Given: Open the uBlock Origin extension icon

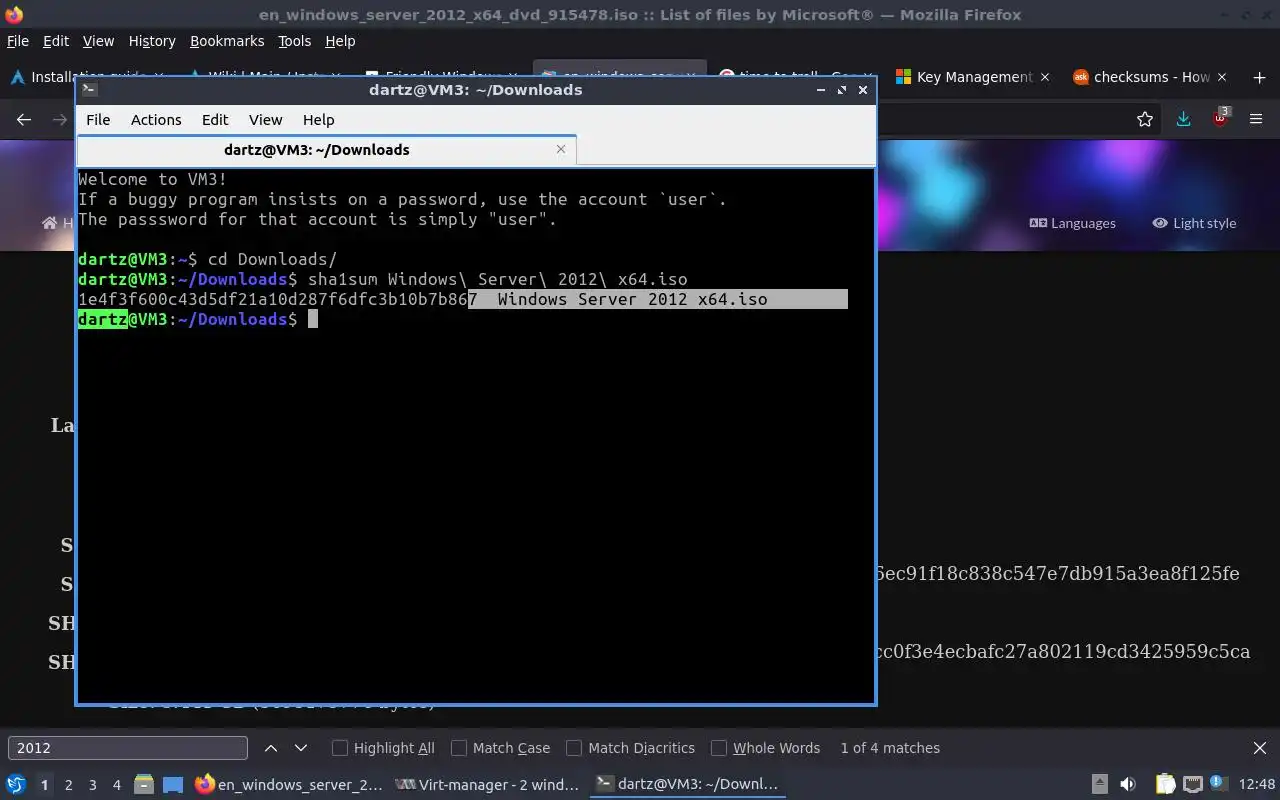Looking at the screenshot, I should point(1221,118).
